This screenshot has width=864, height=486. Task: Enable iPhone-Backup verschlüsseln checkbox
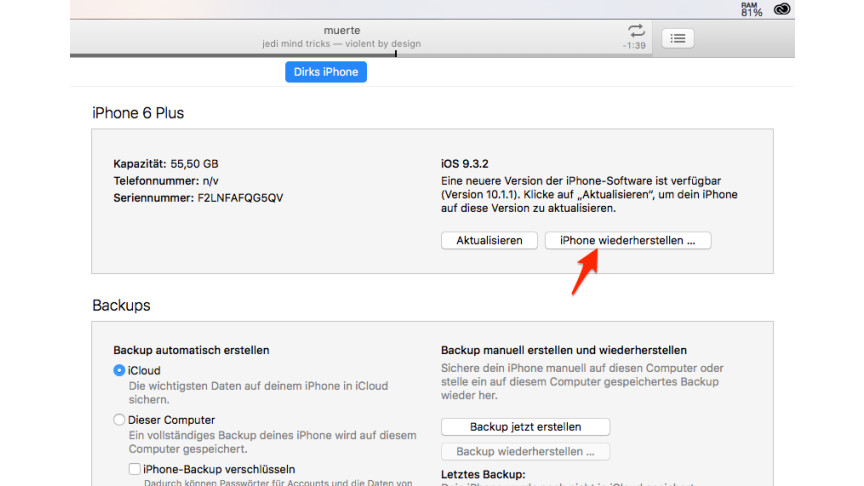pyautogui.click(x=134, y=469)
